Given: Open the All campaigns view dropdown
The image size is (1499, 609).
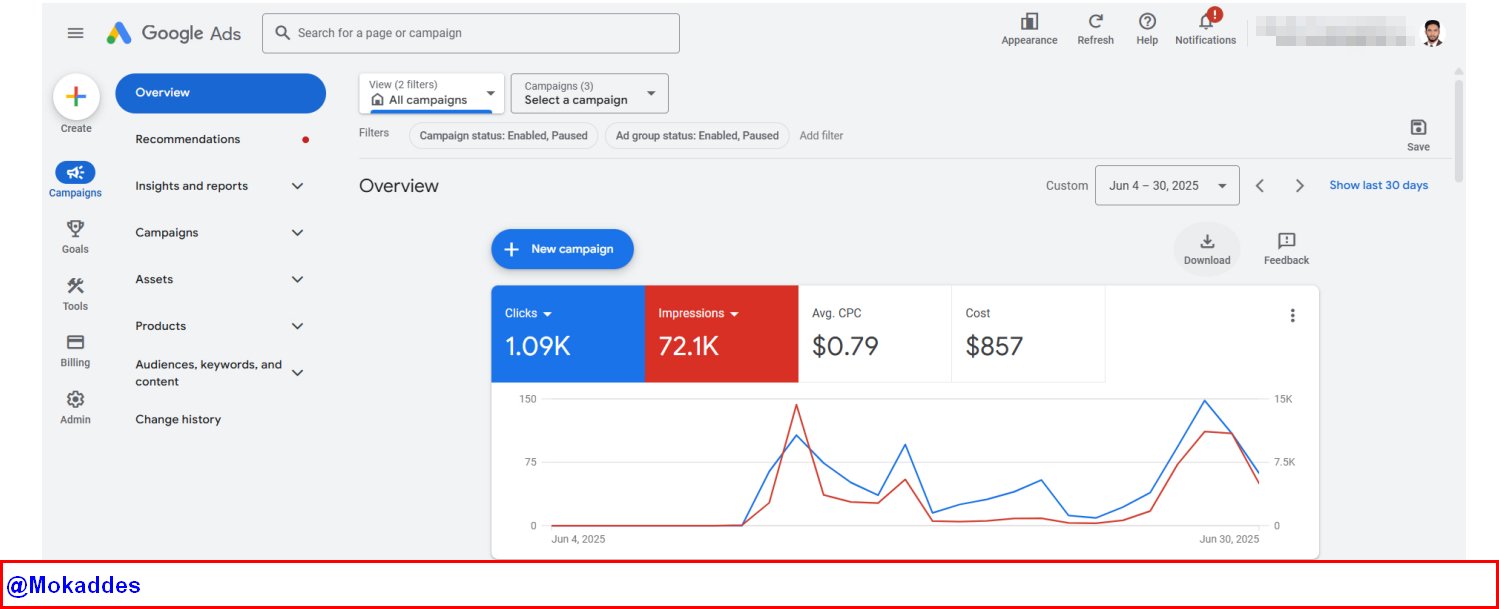Looking at the screenshot, I should 432,93.
